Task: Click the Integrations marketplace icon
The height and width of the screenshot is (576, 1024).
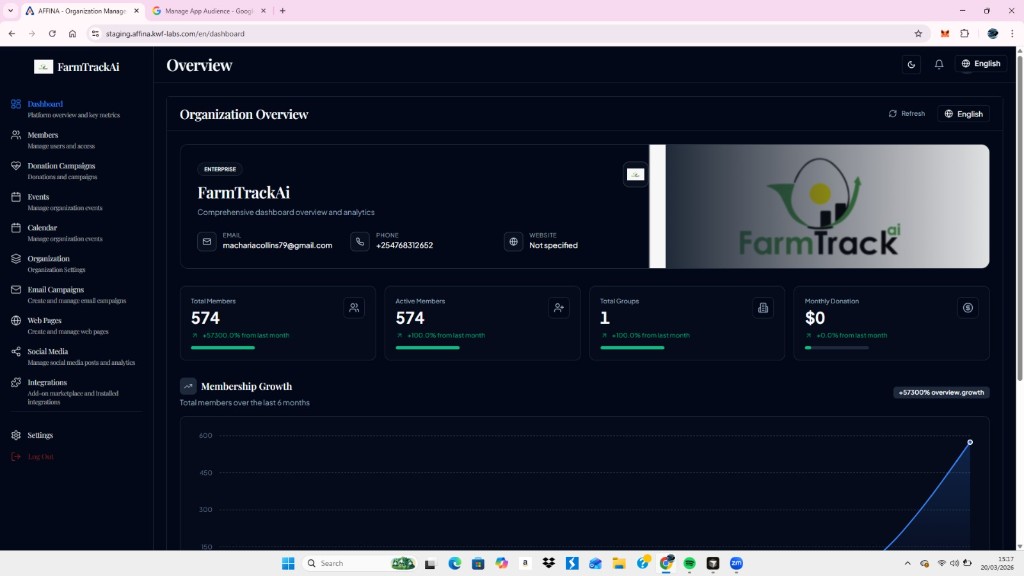Action: click(x=15, y=382)
